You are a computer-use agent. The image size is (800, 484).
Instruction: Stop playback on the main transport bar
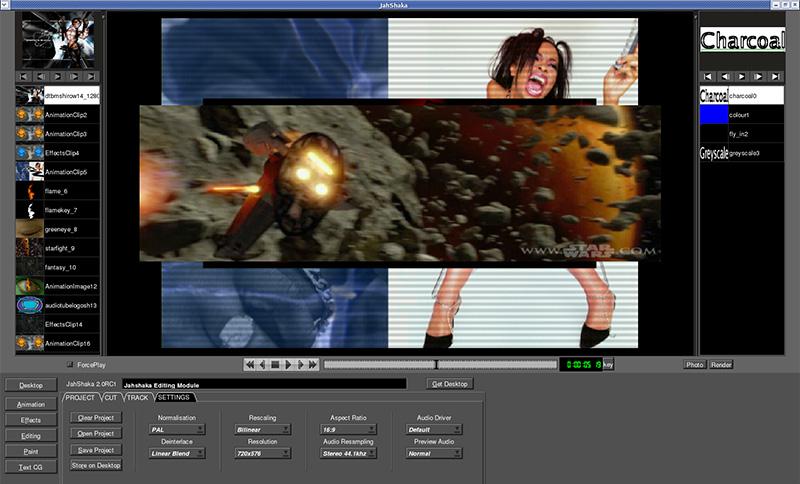pyautogui.click(x=275, y=365)
